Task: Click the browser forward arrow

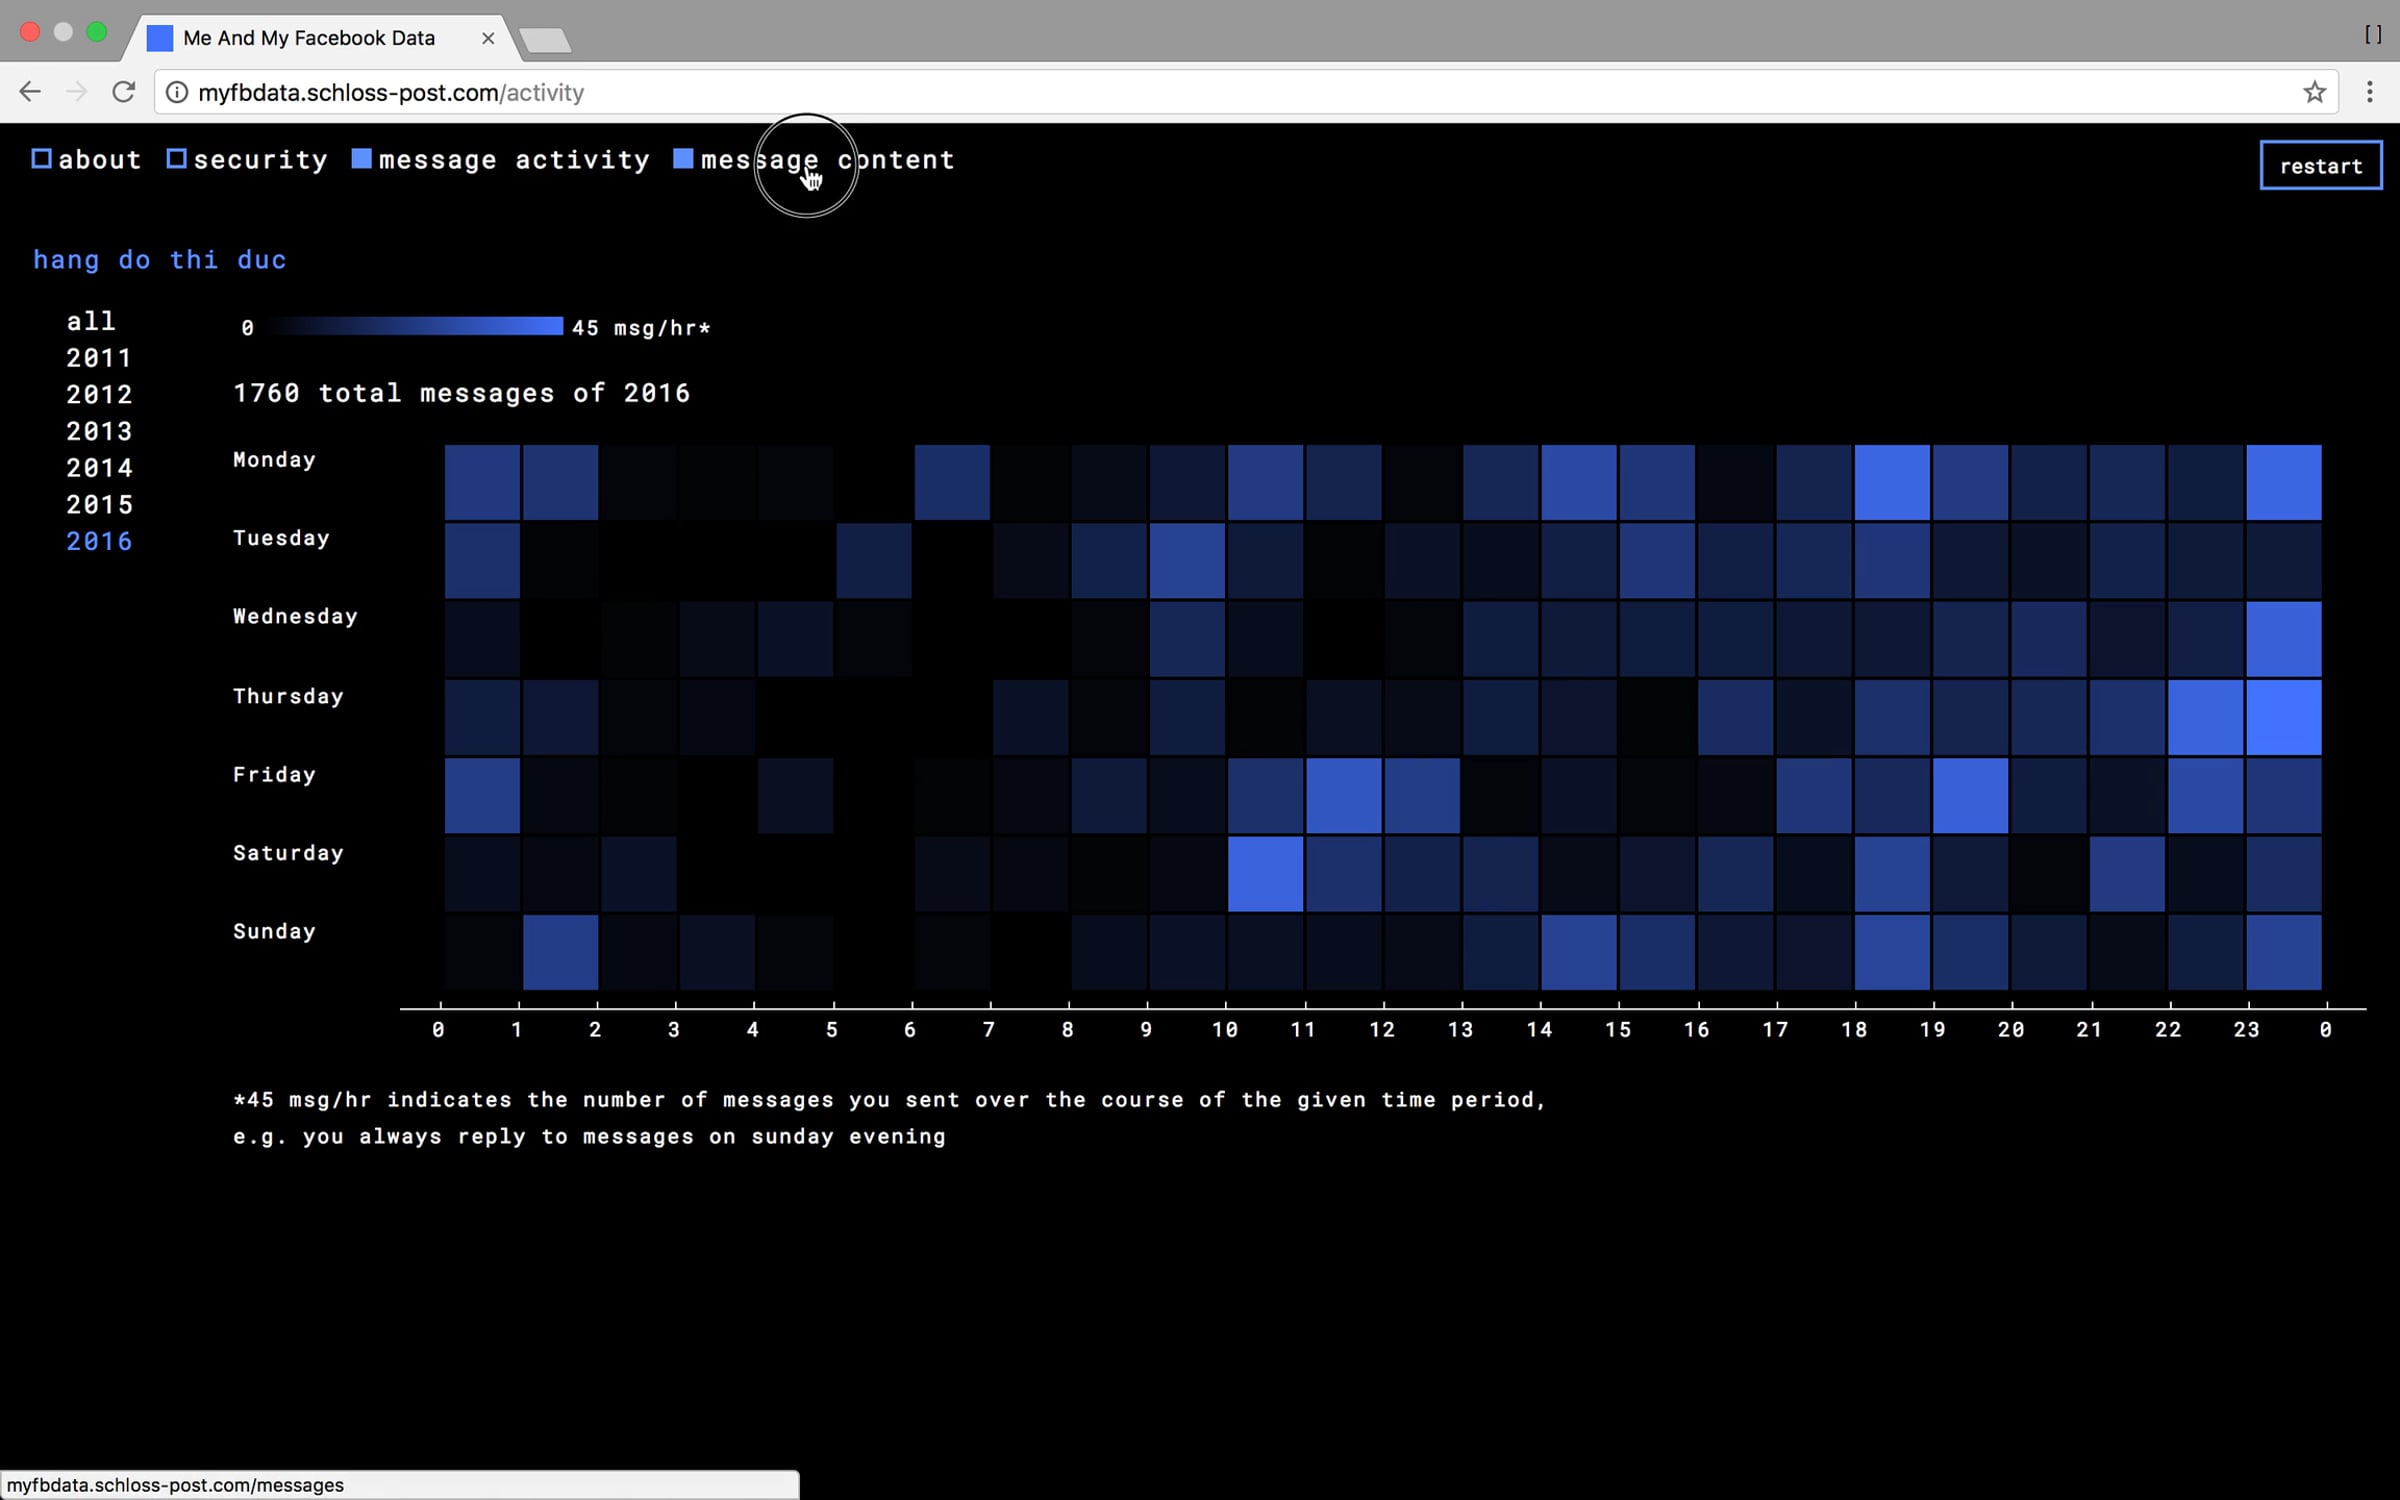Action: tap(76, 92)
